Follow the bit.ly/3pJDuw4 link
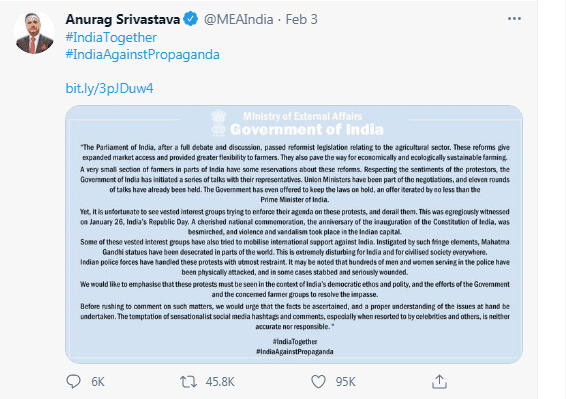Viewport: 566px width, 399px height. (109, 88)
